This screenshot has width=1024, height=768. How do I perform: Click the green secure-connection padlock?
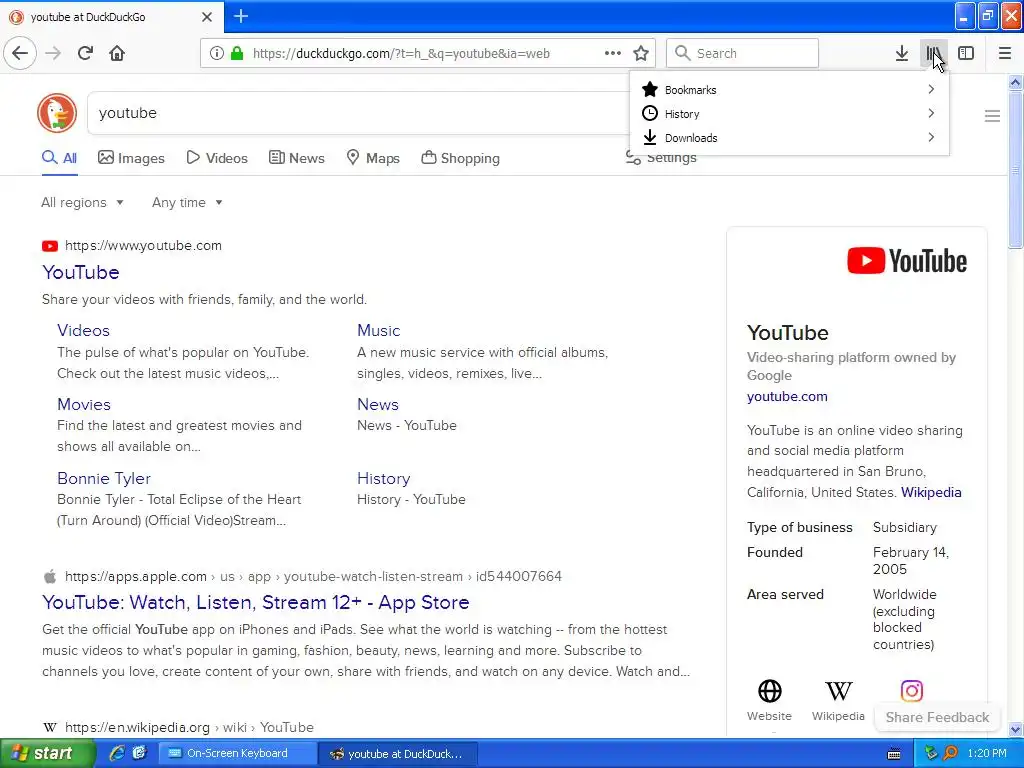(237, 53)
